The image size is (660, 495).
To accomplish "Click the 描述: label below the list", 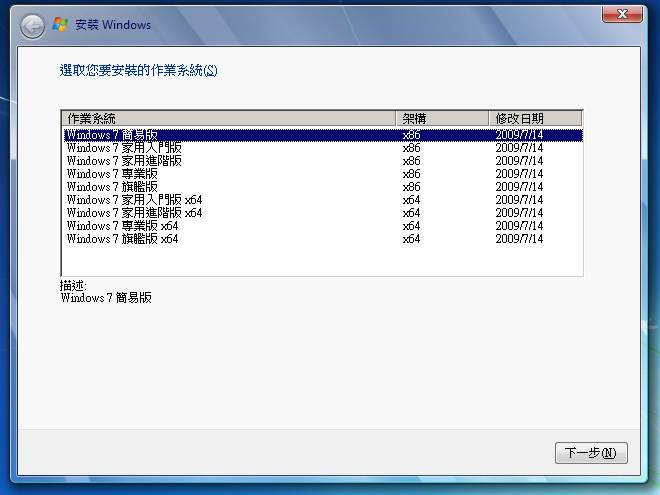I will pos(73,285).
